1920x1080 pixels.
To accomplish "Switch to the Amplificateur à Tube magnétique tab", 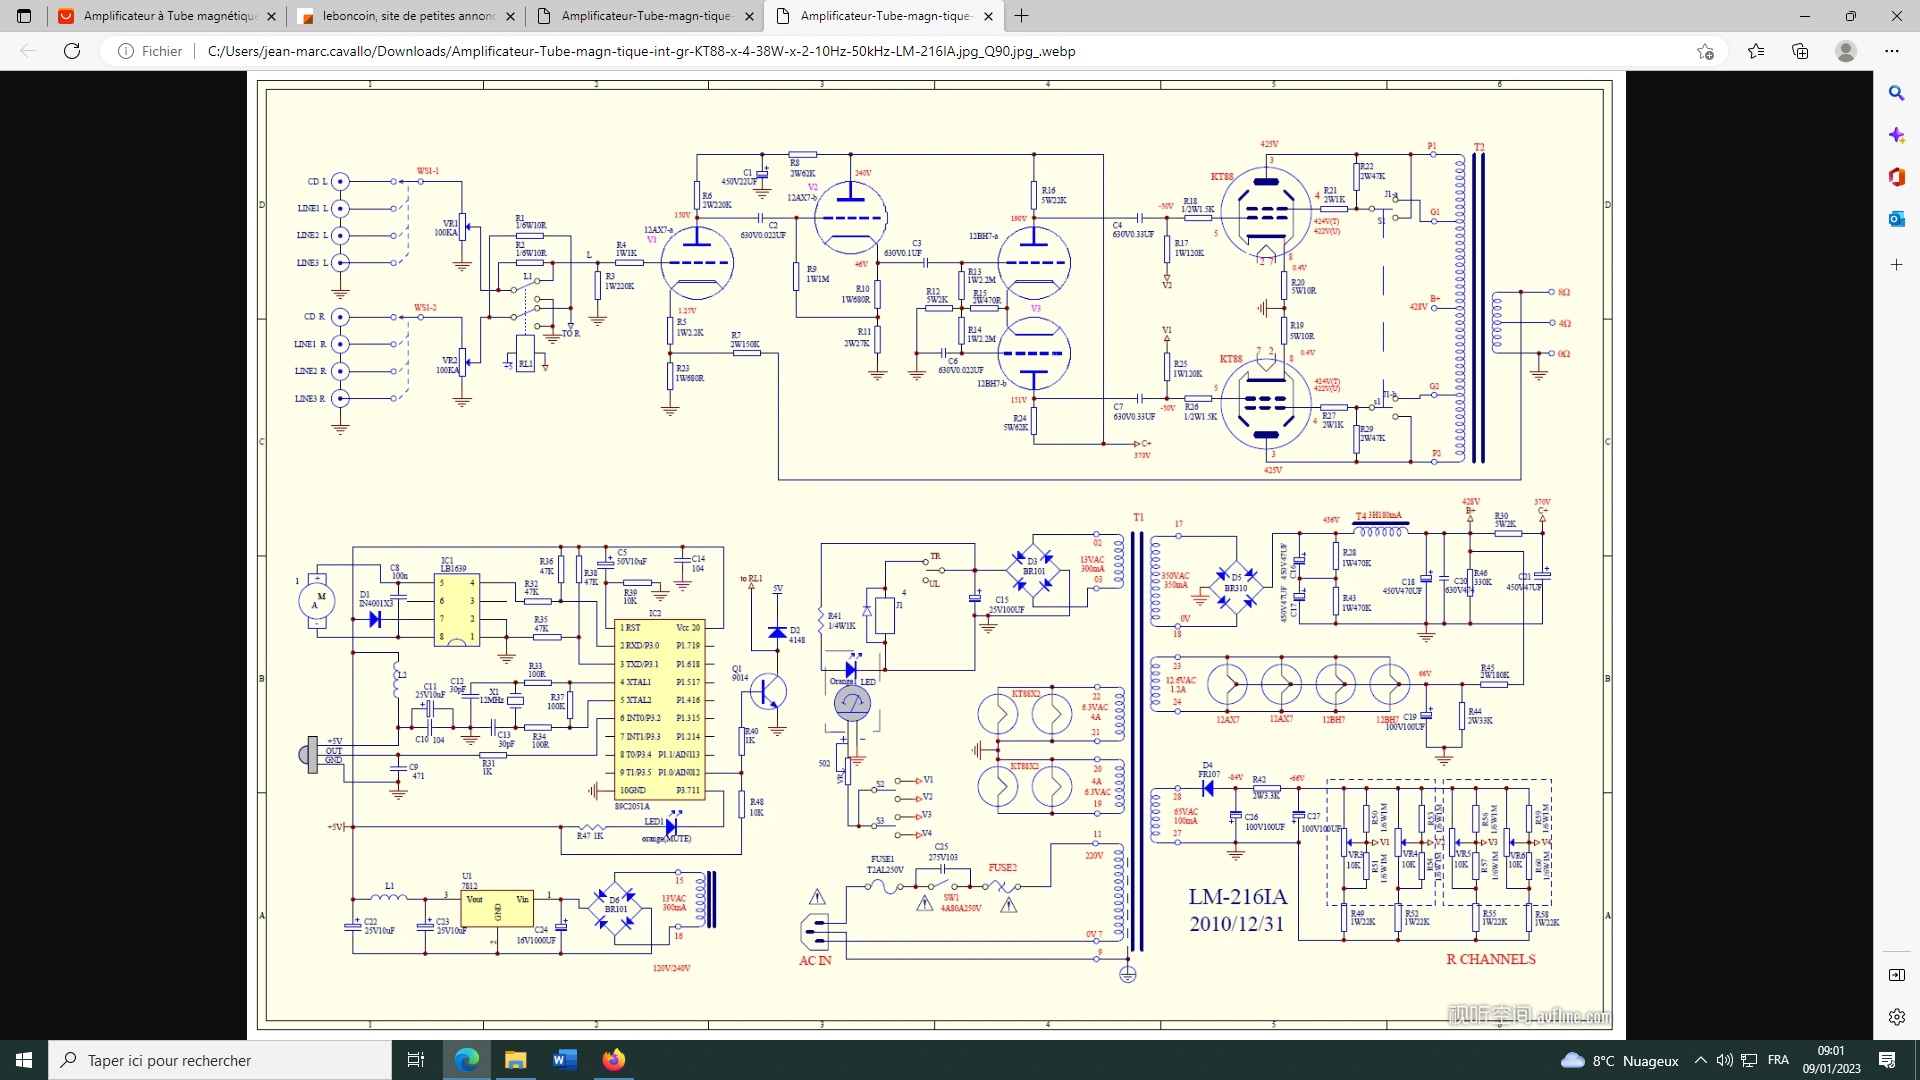I will click(166, 16).
